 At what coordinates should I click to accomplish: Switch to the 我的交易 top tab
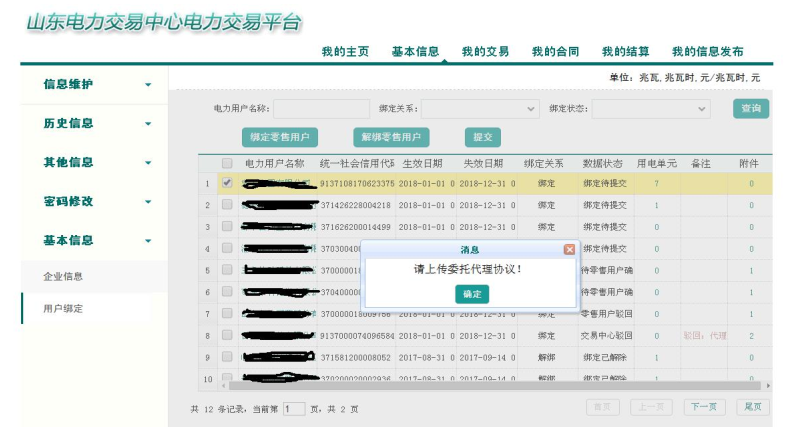click(x=485, y=52)
